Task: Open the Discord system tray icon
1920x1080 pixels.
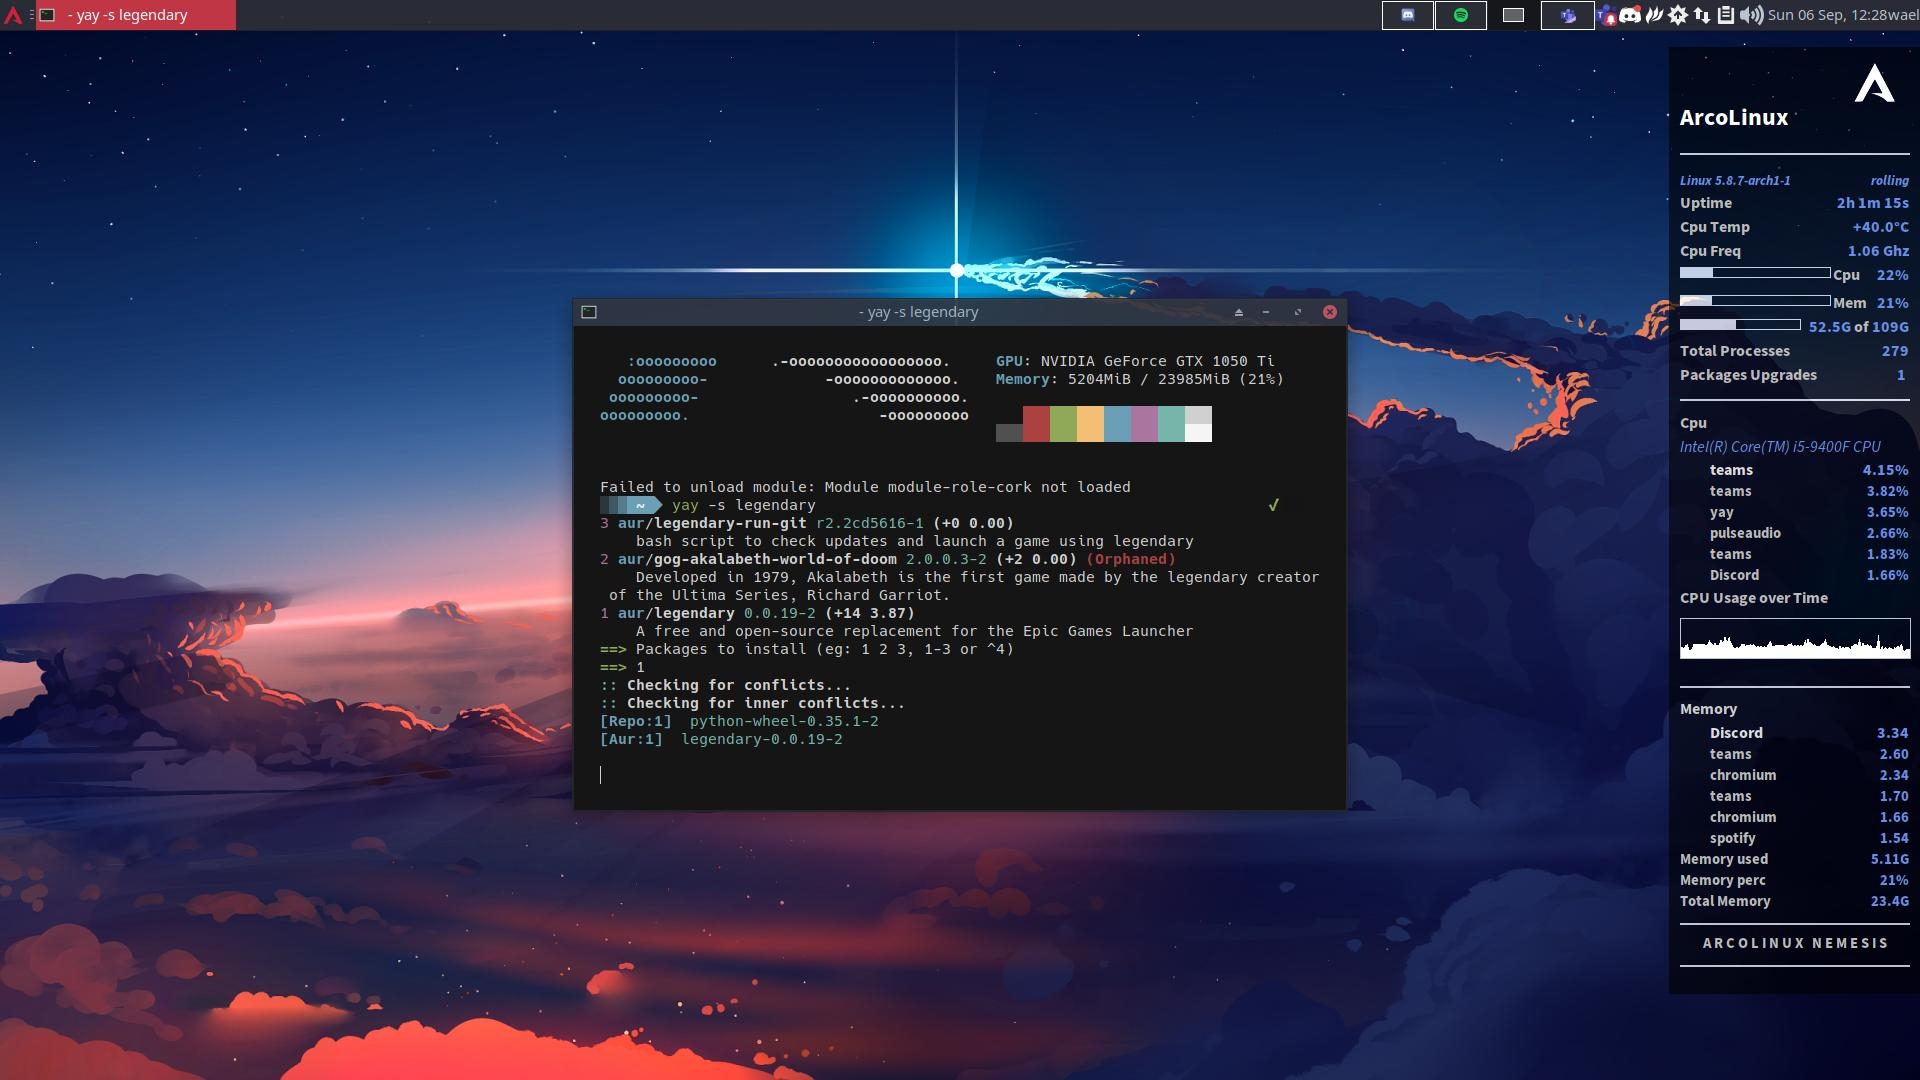Action: coord(1630,15)
